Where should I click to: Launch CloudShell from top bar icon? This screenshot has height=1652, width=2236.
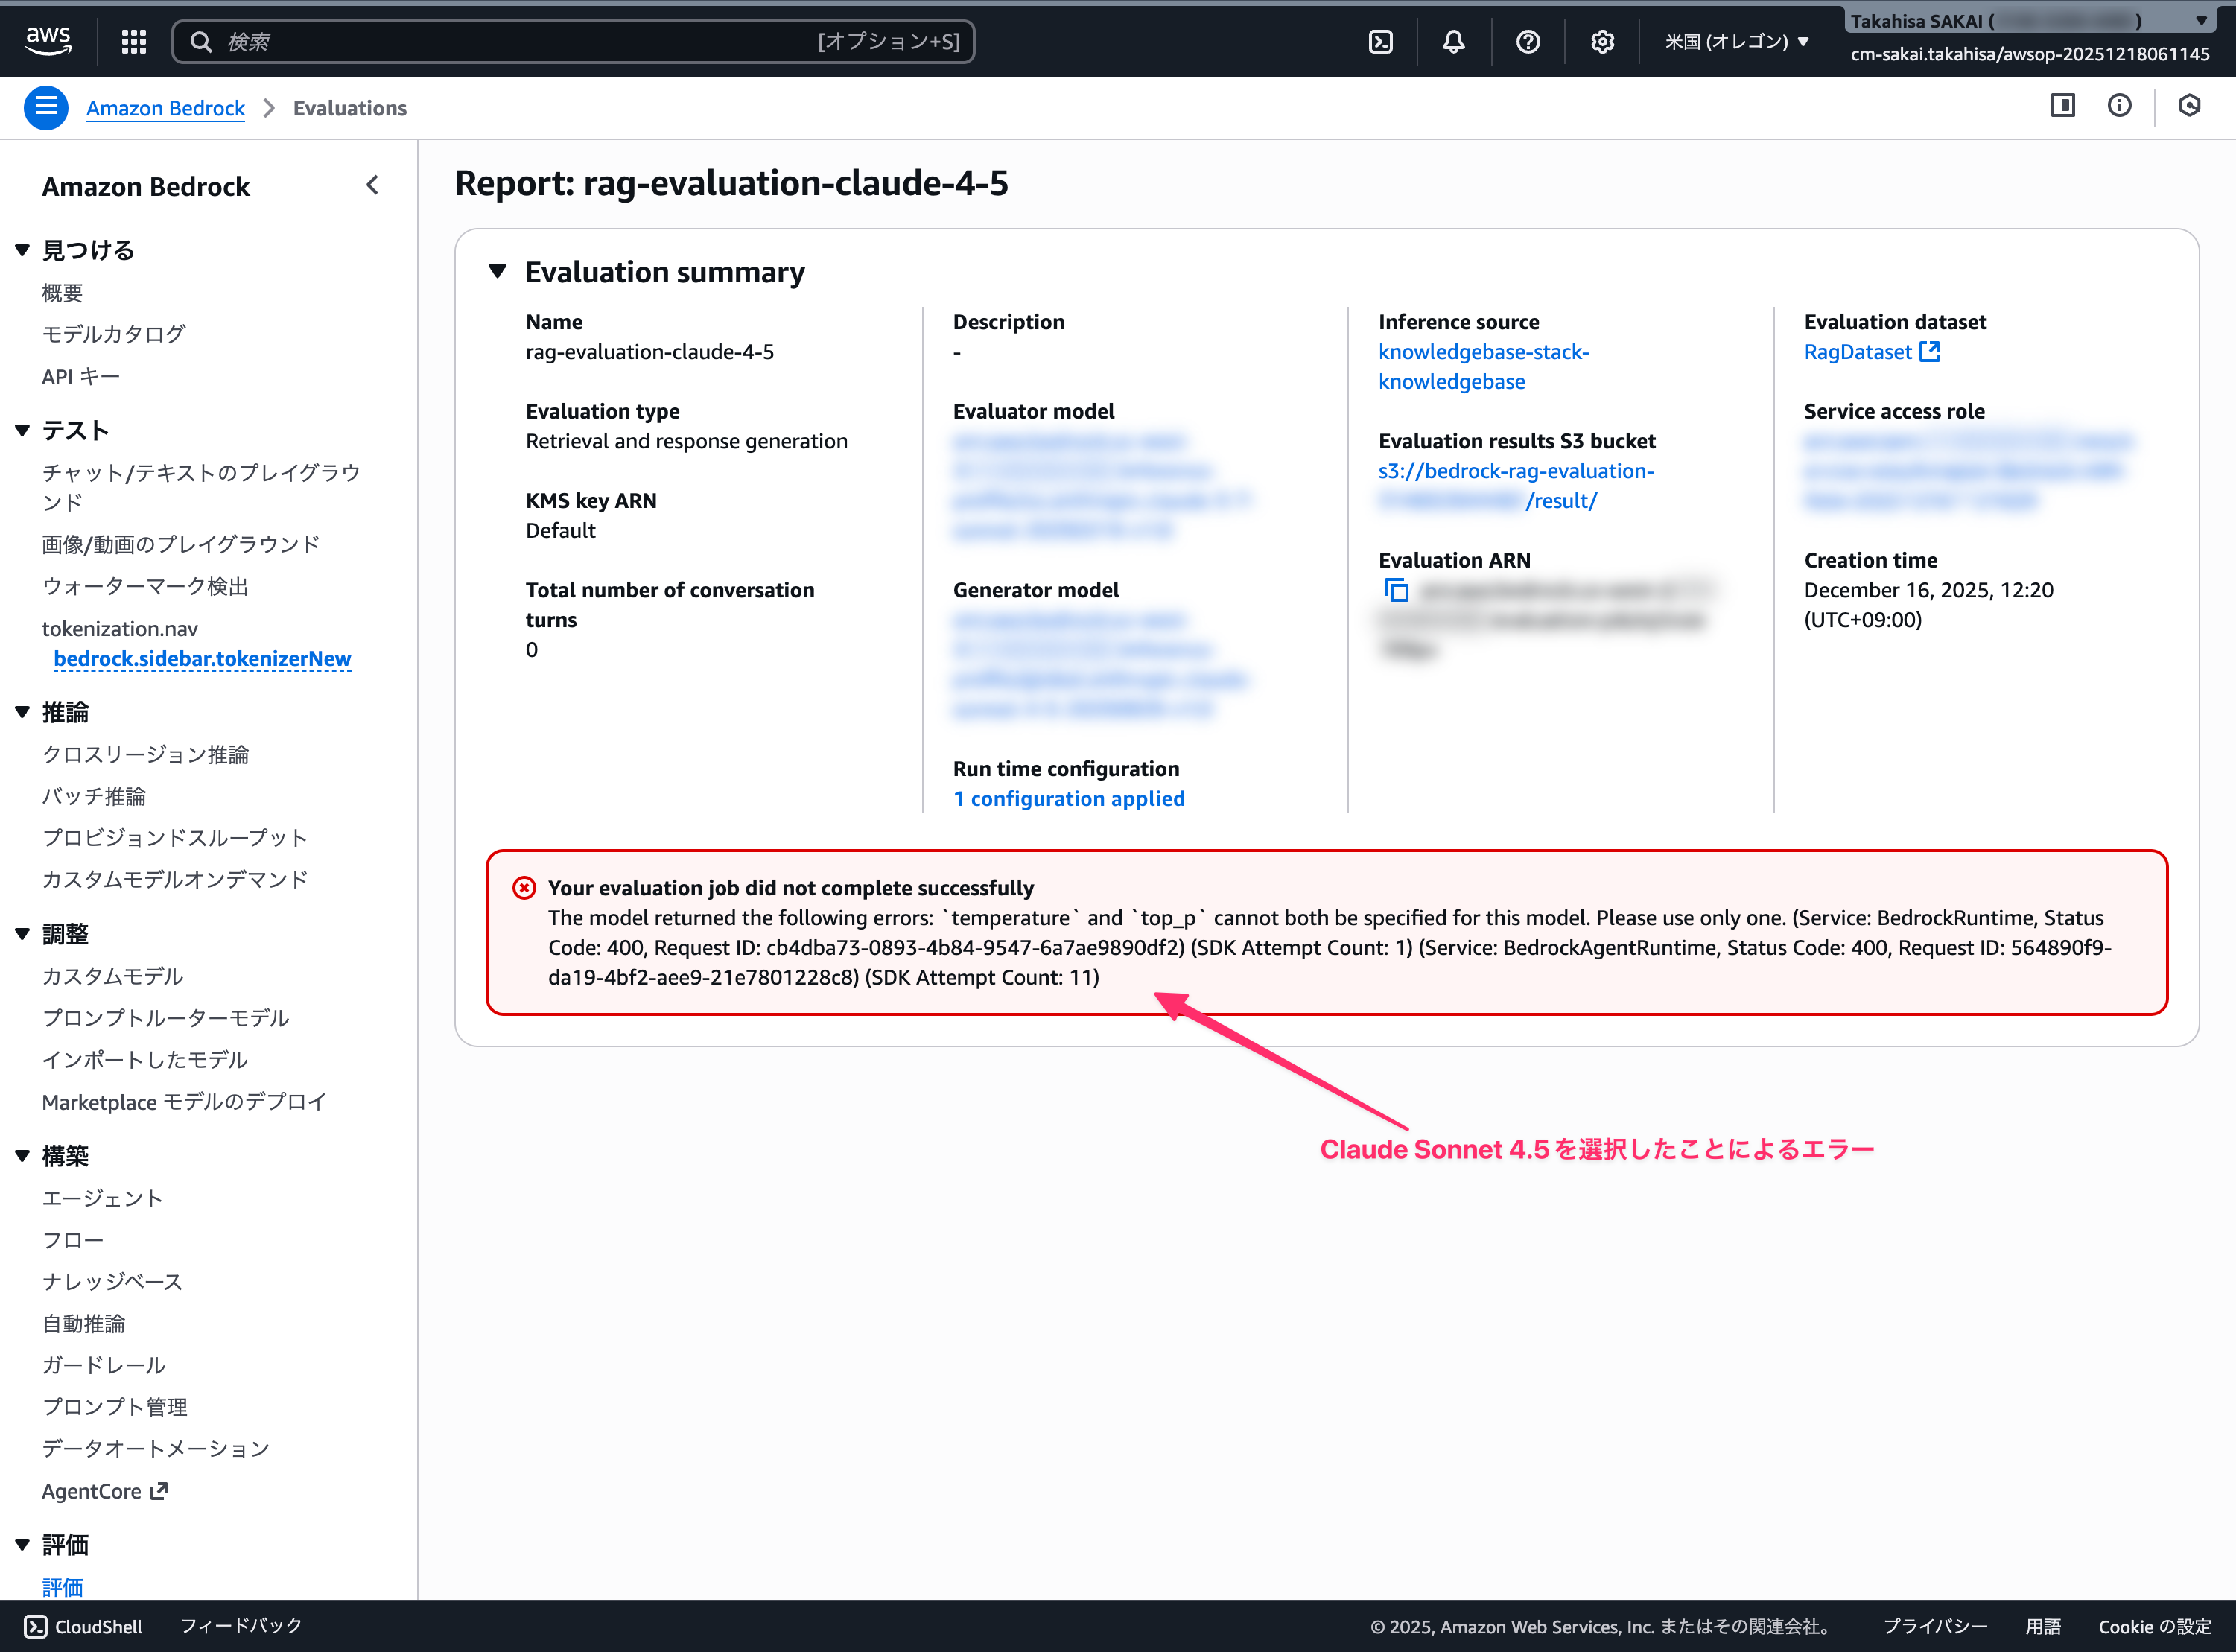click(1380, 41)
